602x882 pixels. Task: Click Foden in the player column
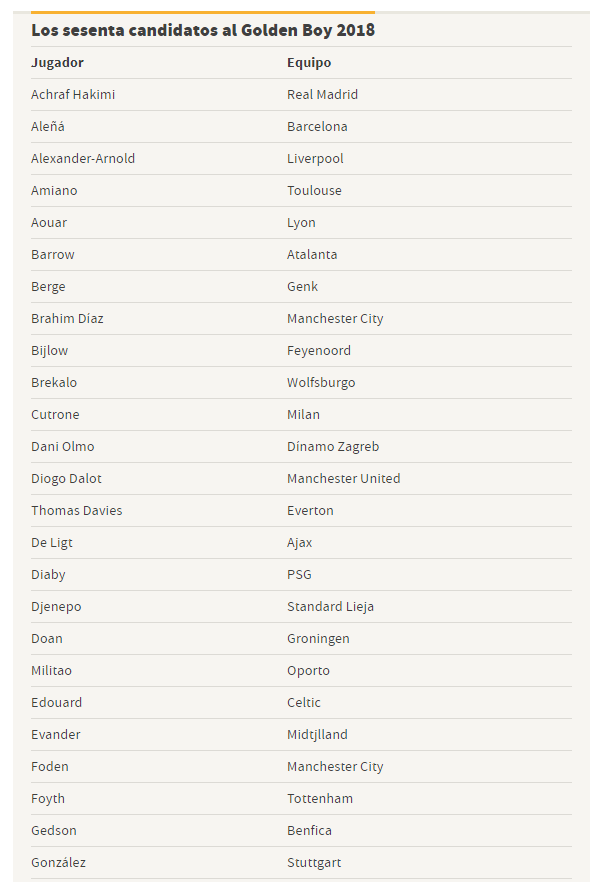50,767
